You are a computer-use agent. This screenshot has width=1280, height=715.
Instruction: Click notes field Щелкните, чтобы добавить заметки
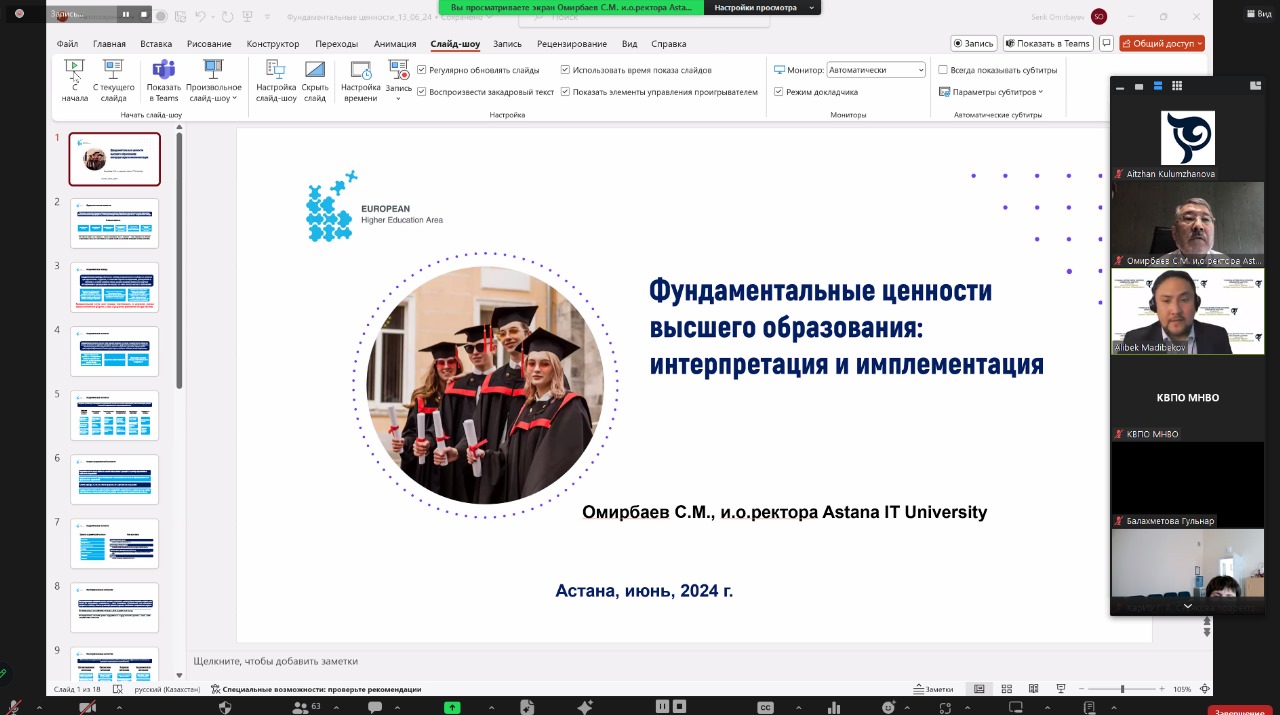point(276,661)
